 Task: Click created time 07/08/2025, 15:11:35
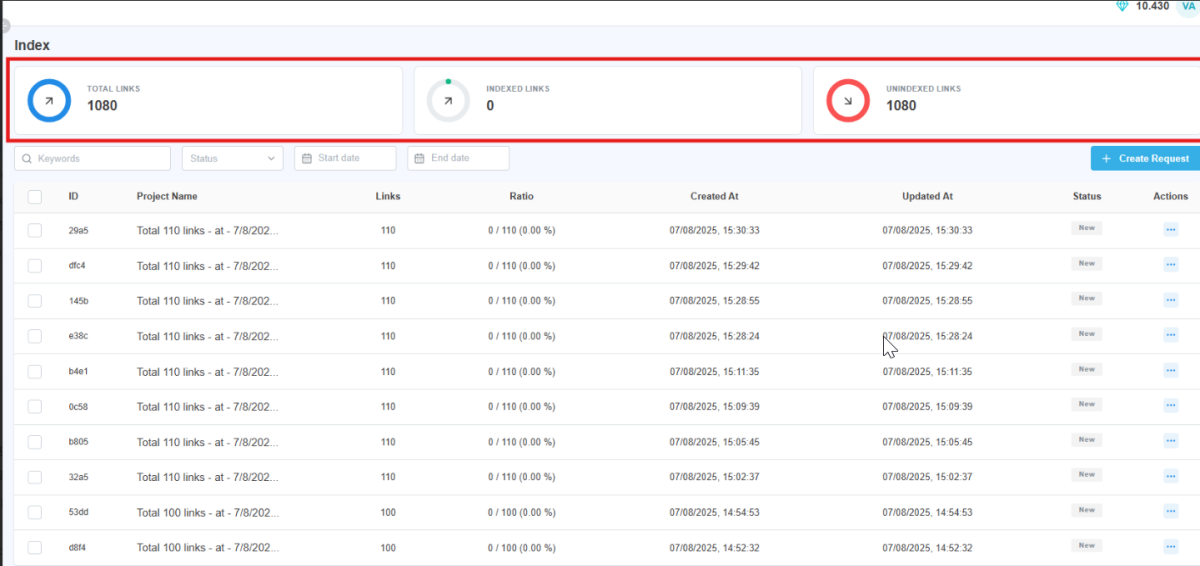click(714, 371)
